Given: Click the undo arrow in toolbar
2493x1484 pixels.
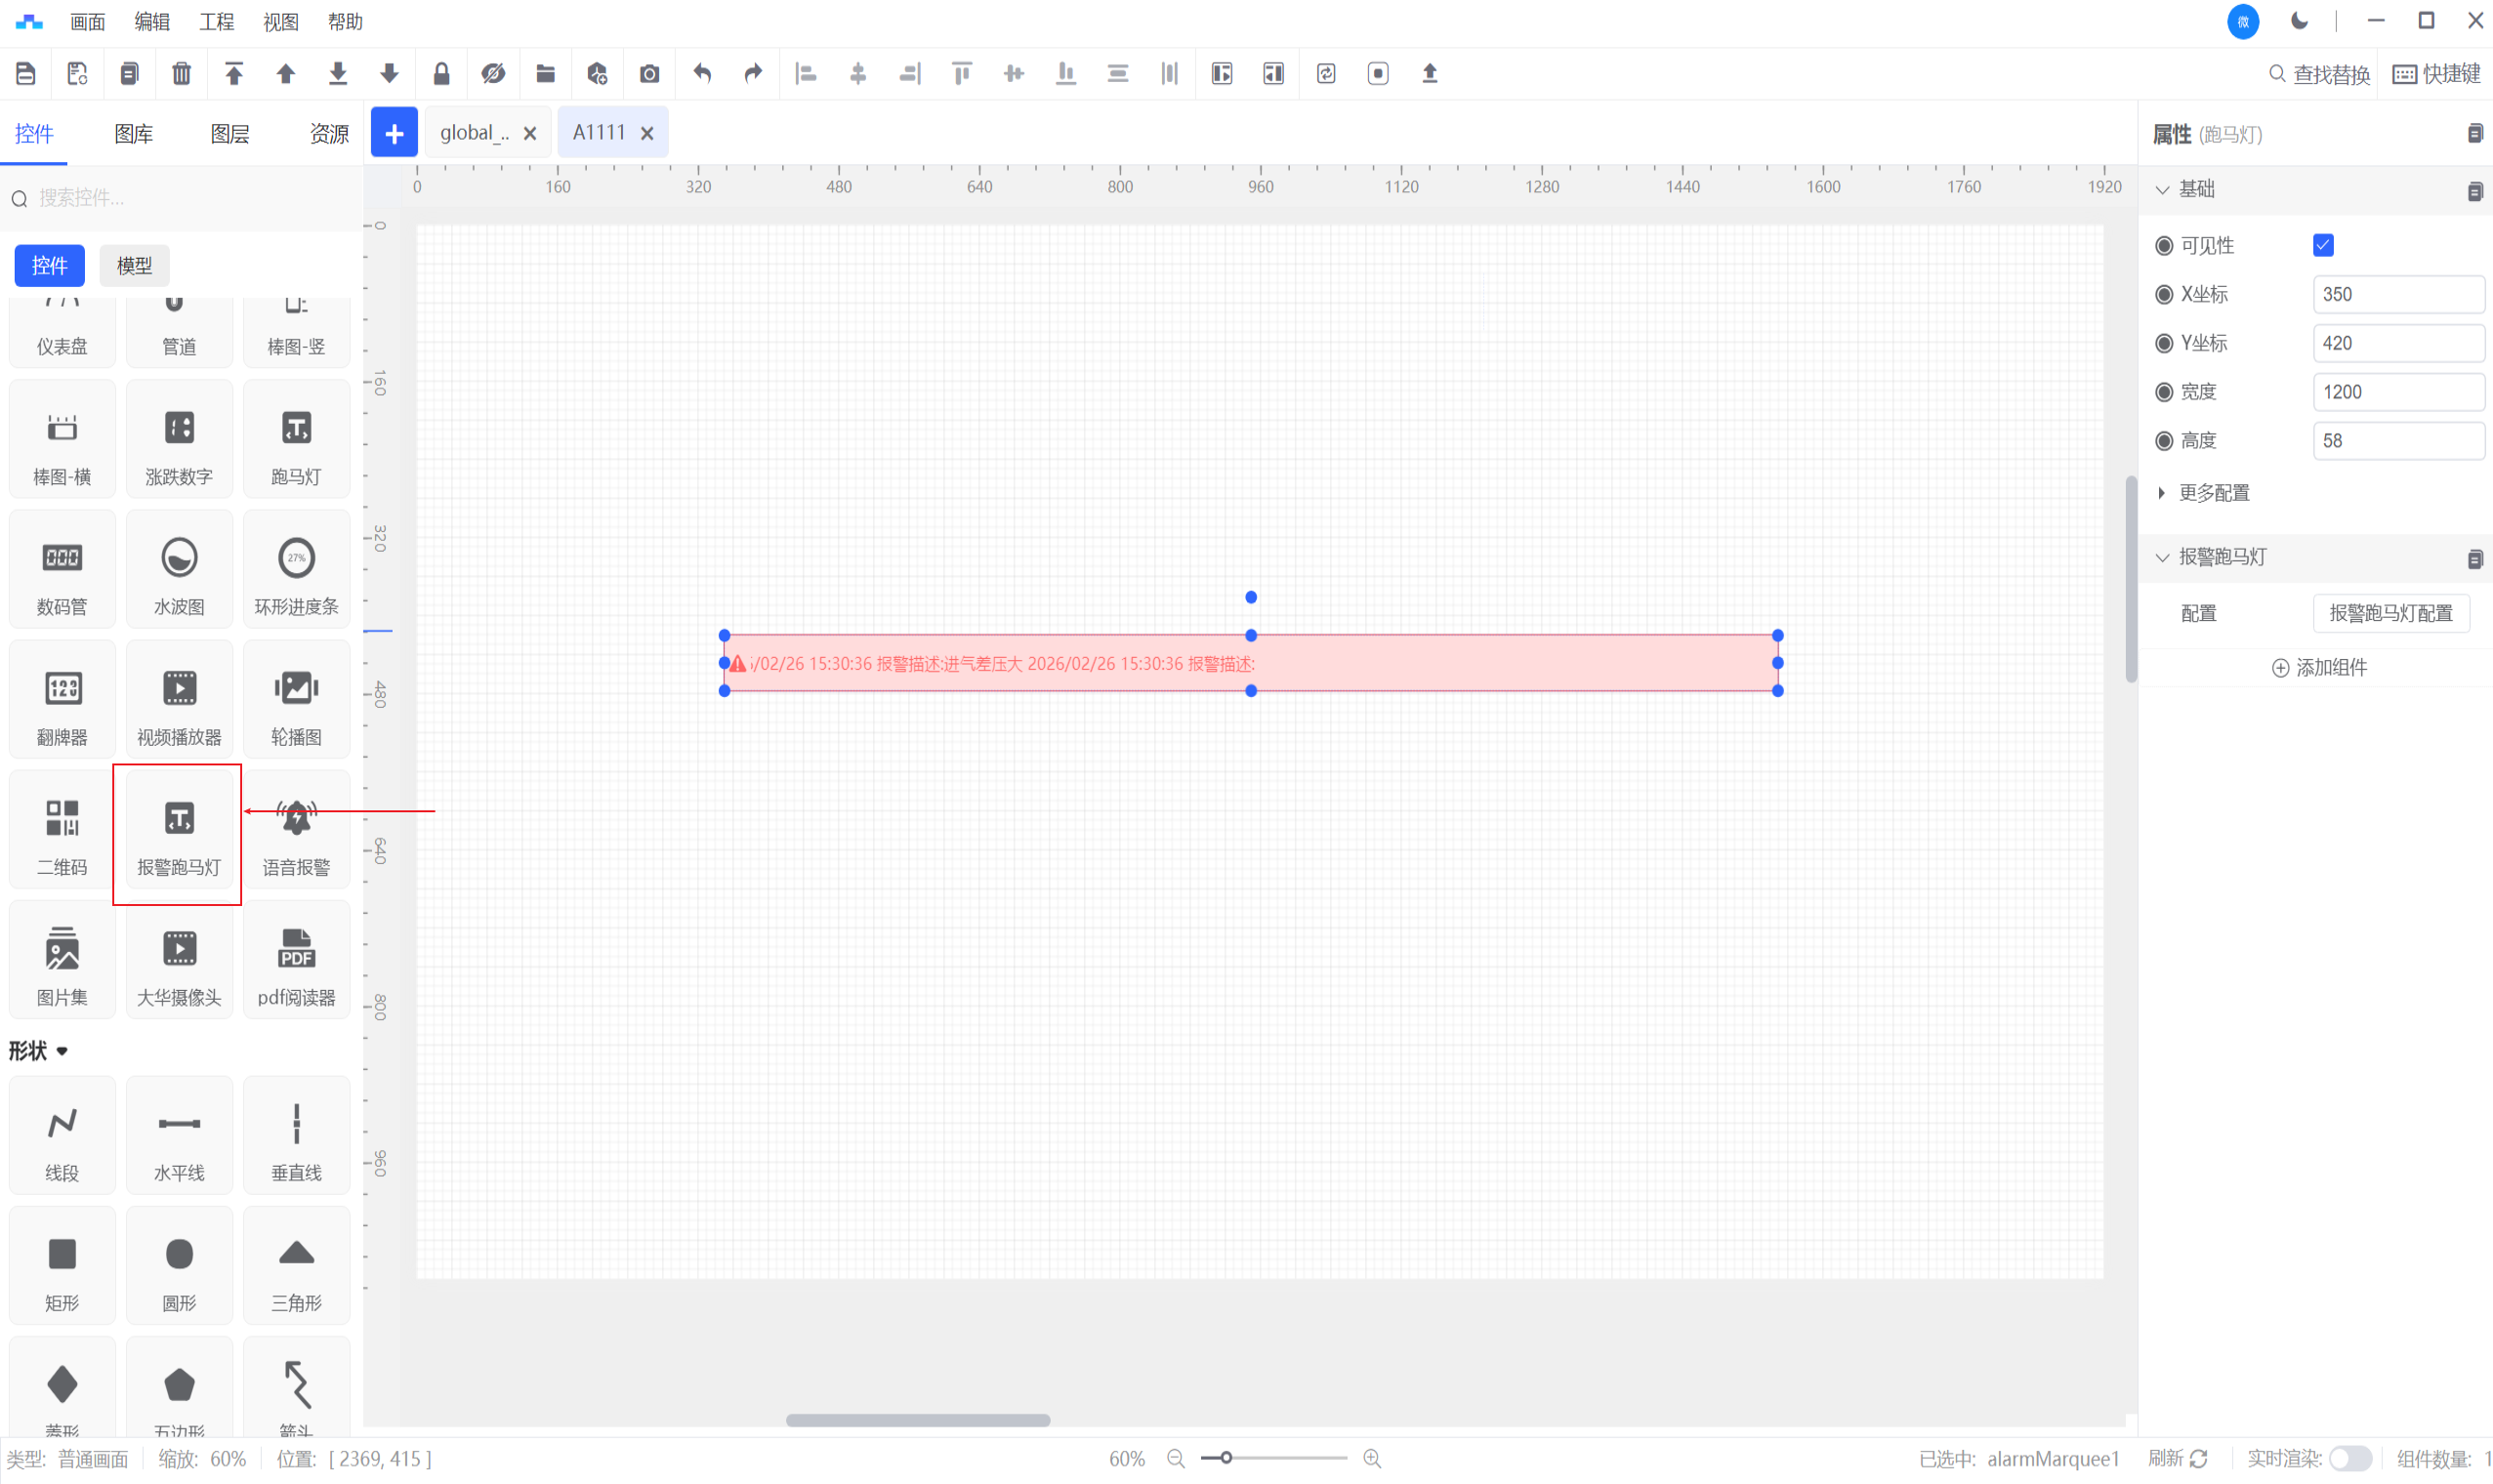Looking at the screenshot, I should point(702,73).
